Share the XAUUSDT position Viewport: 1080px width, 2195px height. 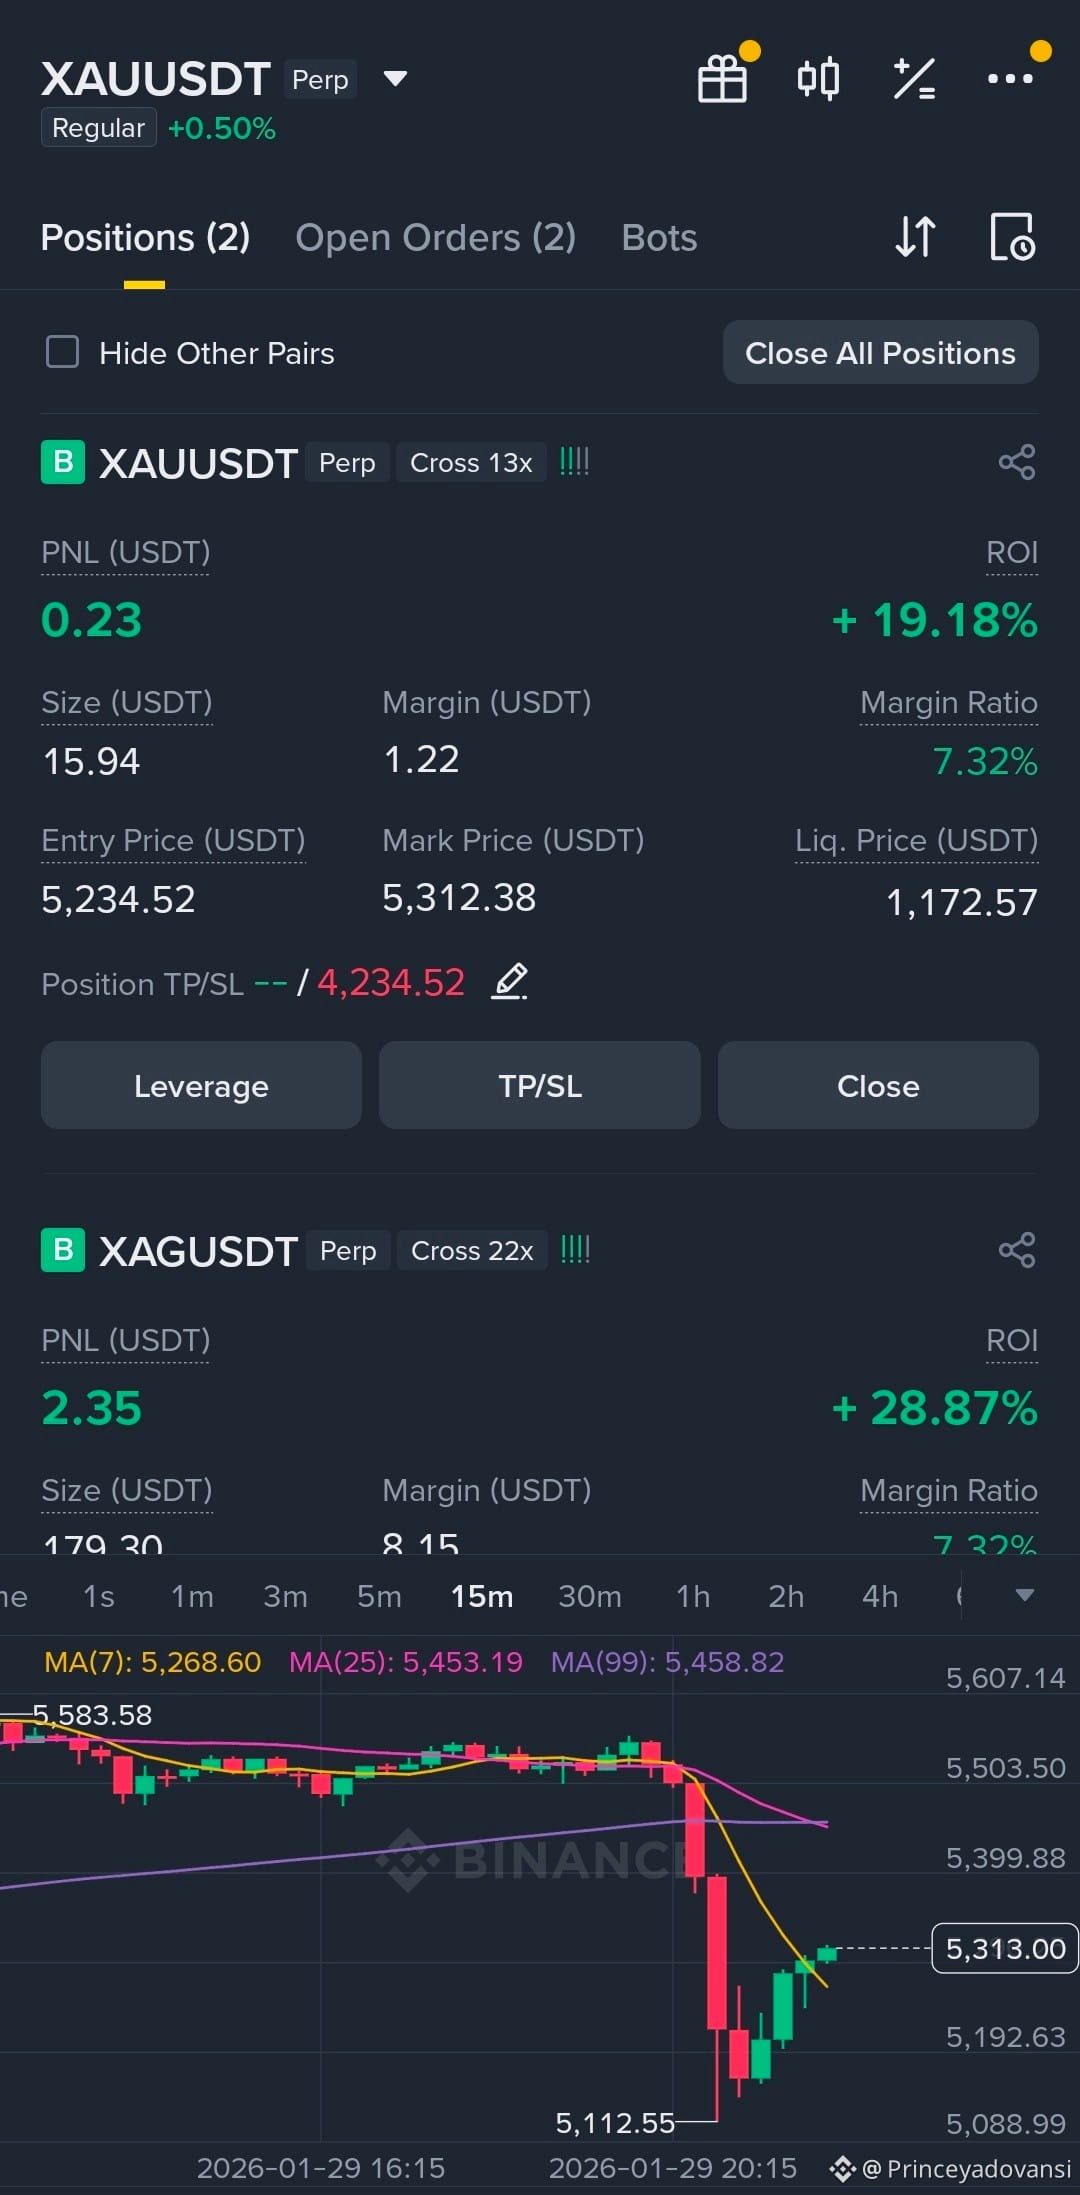point(1017,462)
